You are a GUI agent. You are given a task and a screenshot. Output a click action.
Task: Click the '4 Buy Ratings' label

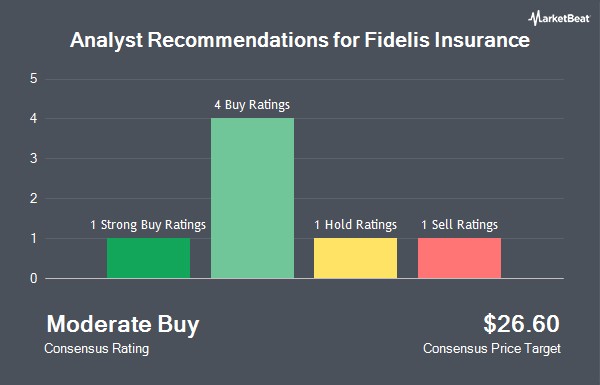click(x=252, y=104)
